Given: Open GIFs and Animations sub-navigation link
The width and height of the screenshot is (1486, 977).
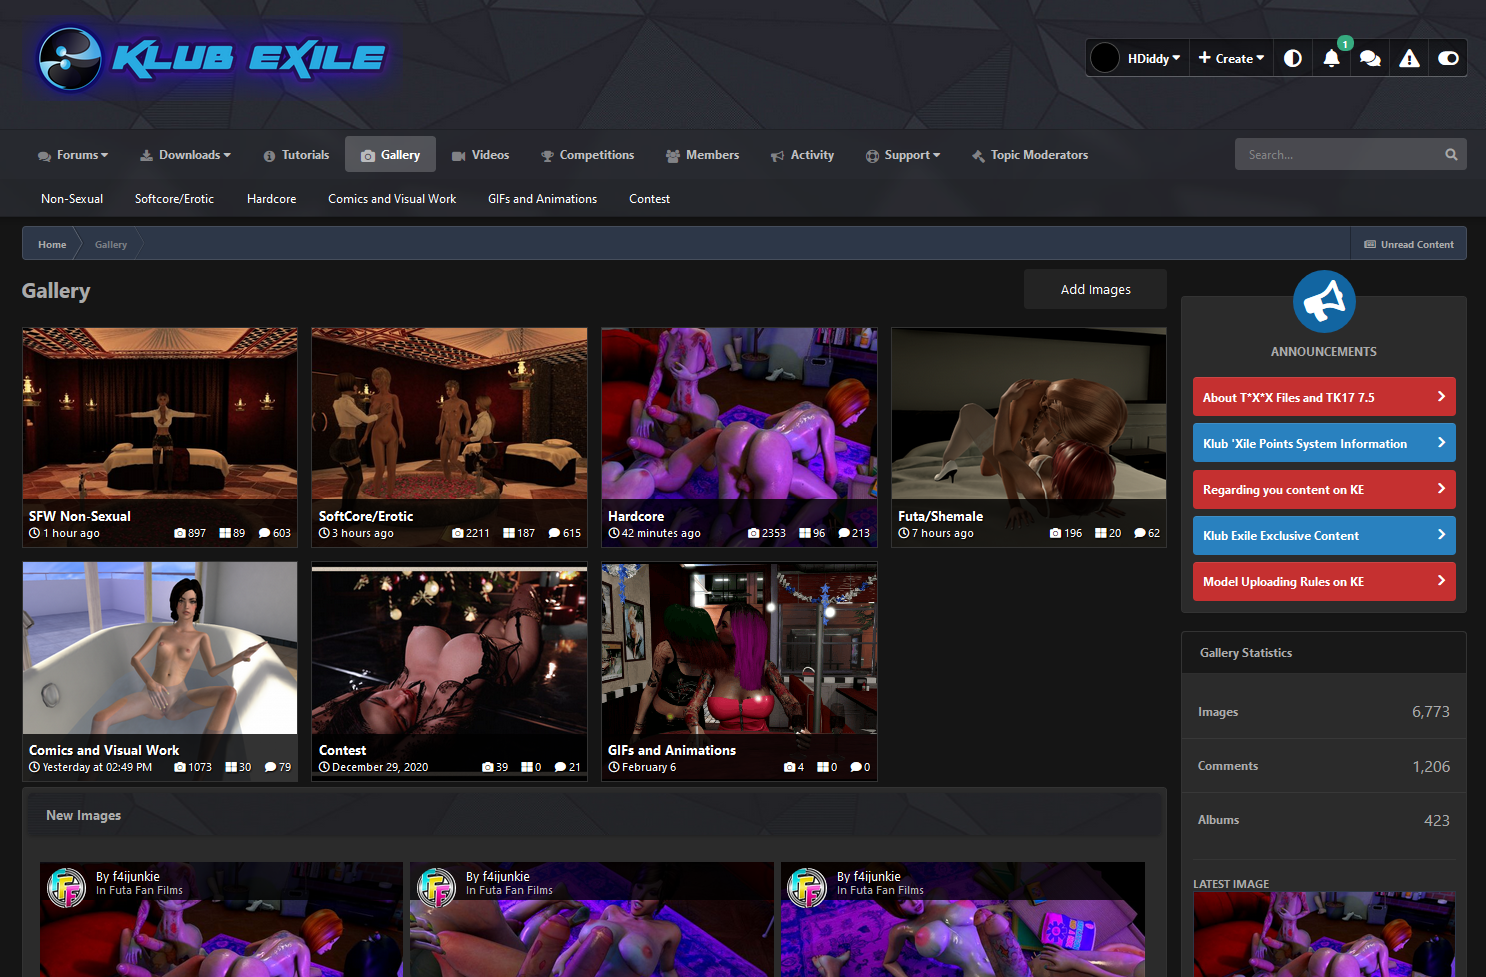Looking at the screenshot, I should 542,199.
